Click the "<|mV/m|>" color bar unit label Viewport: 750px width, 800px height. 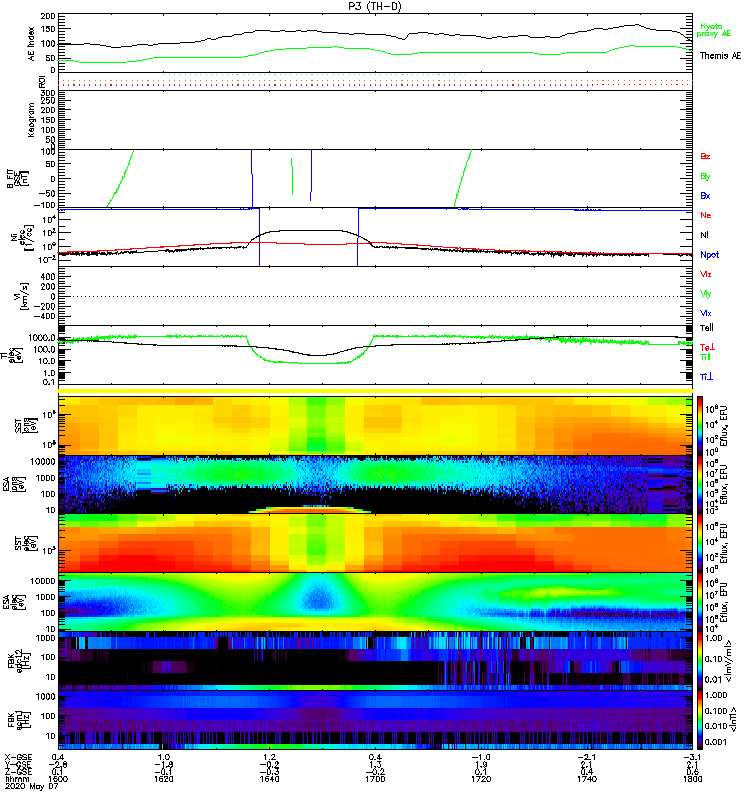point(731,661)
